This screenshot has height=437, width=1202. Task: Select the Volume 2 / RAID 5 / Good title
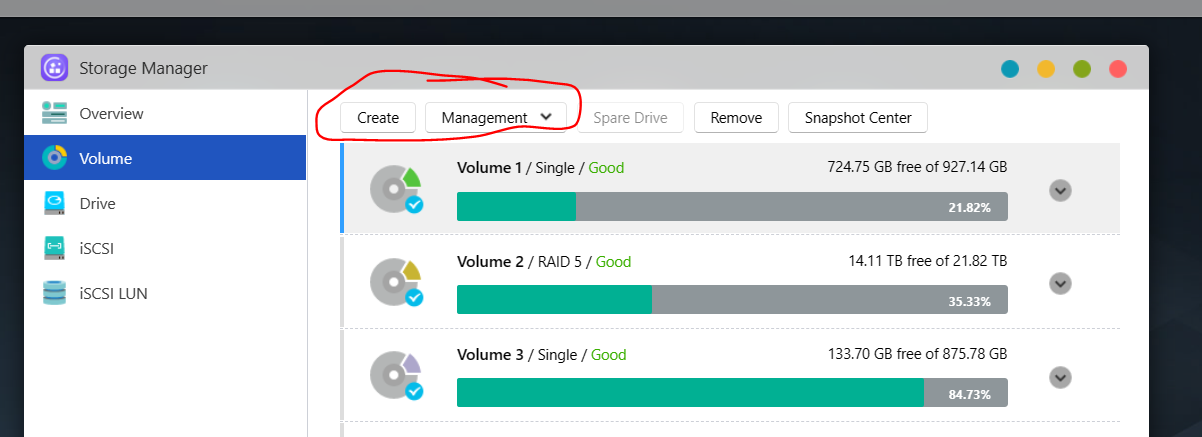544,261
